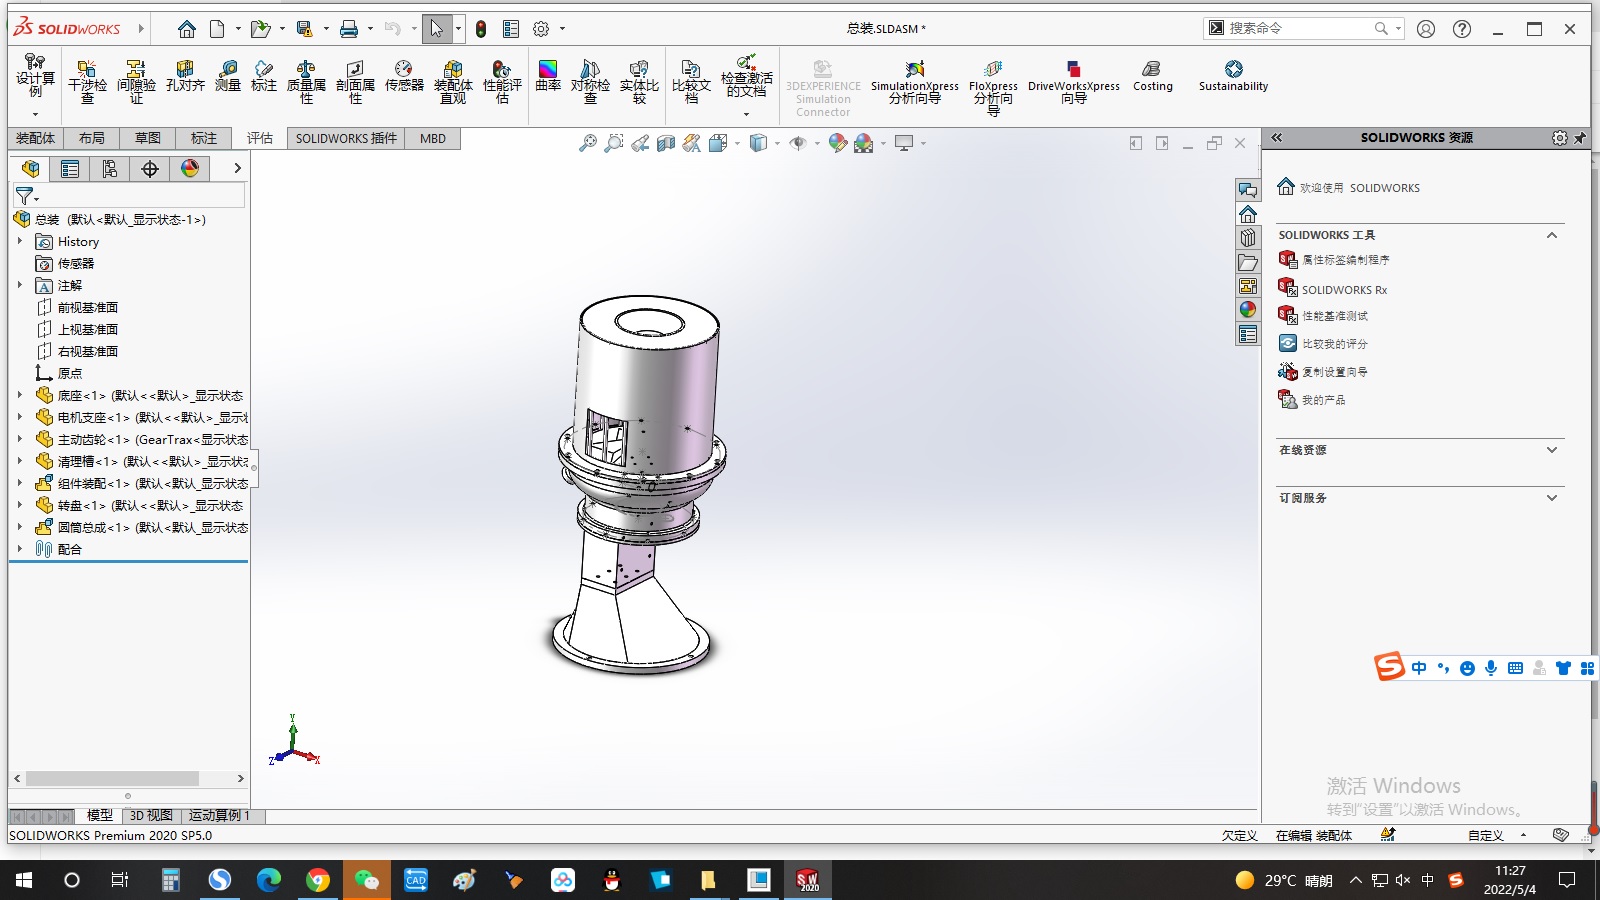Expand the 底座<1> component in the tree
1600x900 pixels.
pyautogui.click(x=21, y=395)
